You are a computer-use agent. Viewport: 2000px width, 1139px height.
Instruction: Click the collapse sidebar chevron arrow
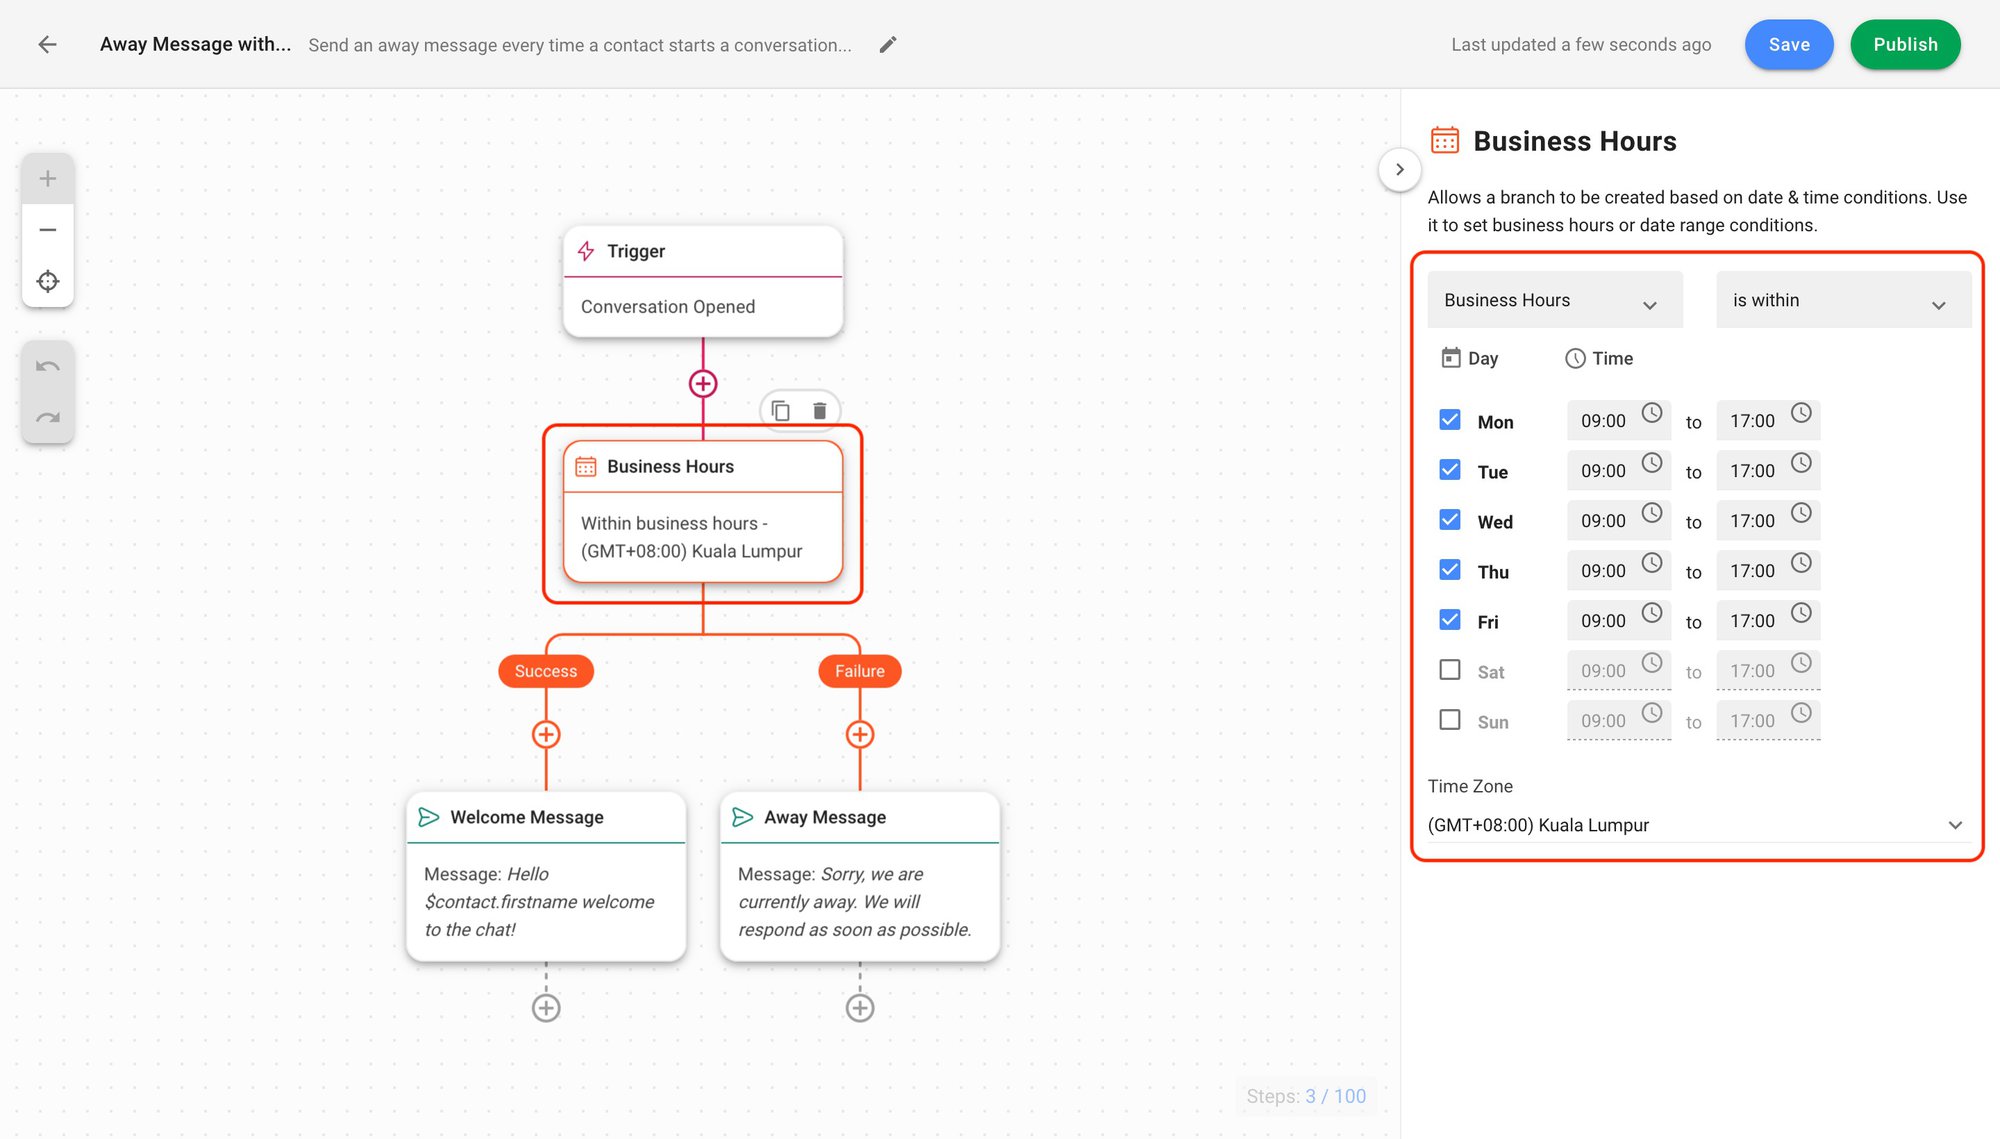click(x=1398, y=169)
